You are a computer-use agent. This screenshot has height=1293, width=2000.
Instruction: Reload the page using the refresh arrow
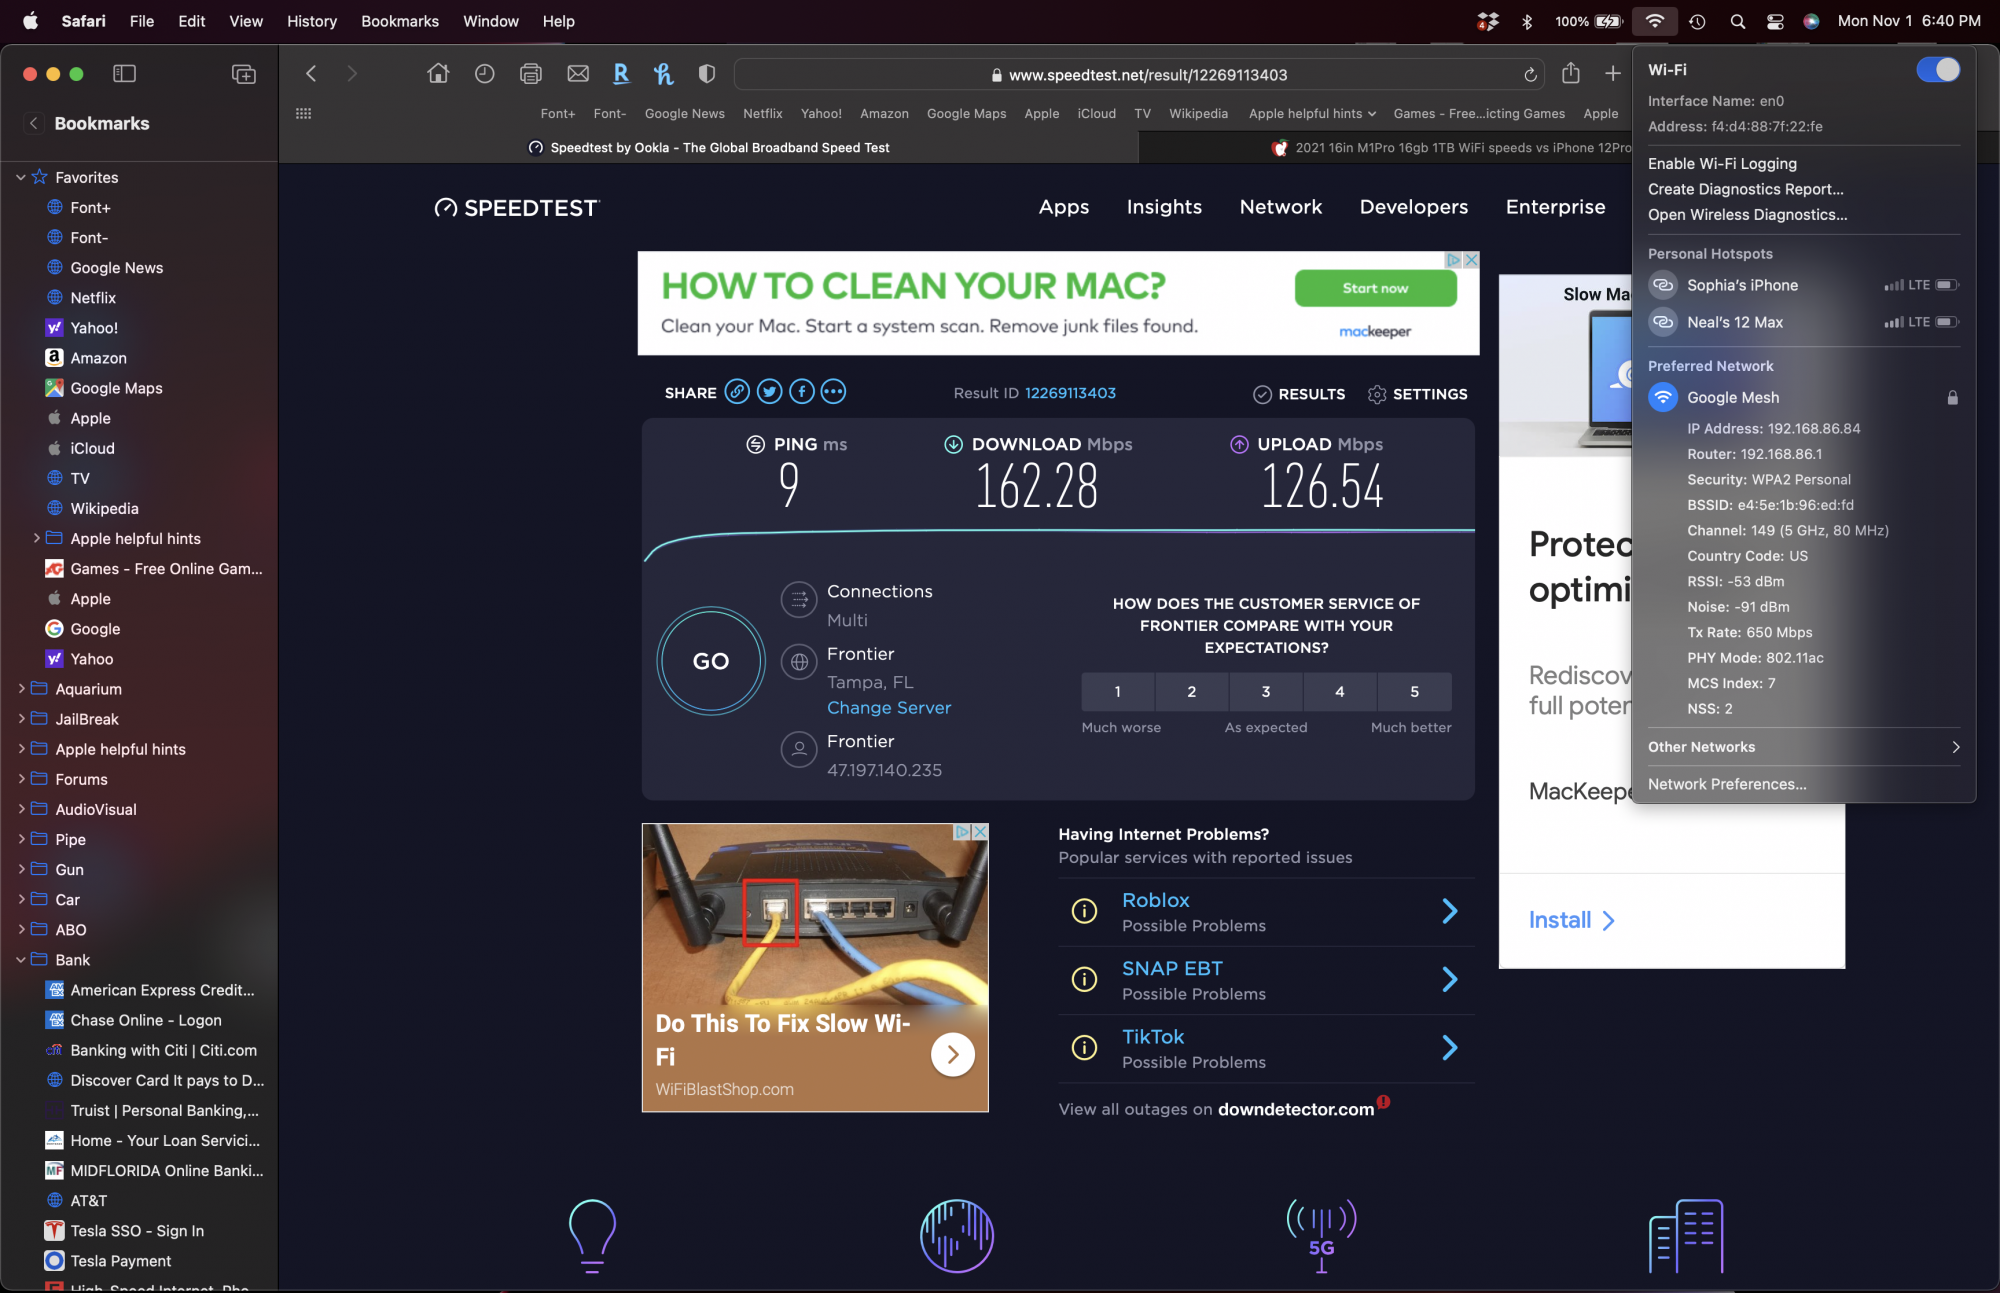[1530, 75]
